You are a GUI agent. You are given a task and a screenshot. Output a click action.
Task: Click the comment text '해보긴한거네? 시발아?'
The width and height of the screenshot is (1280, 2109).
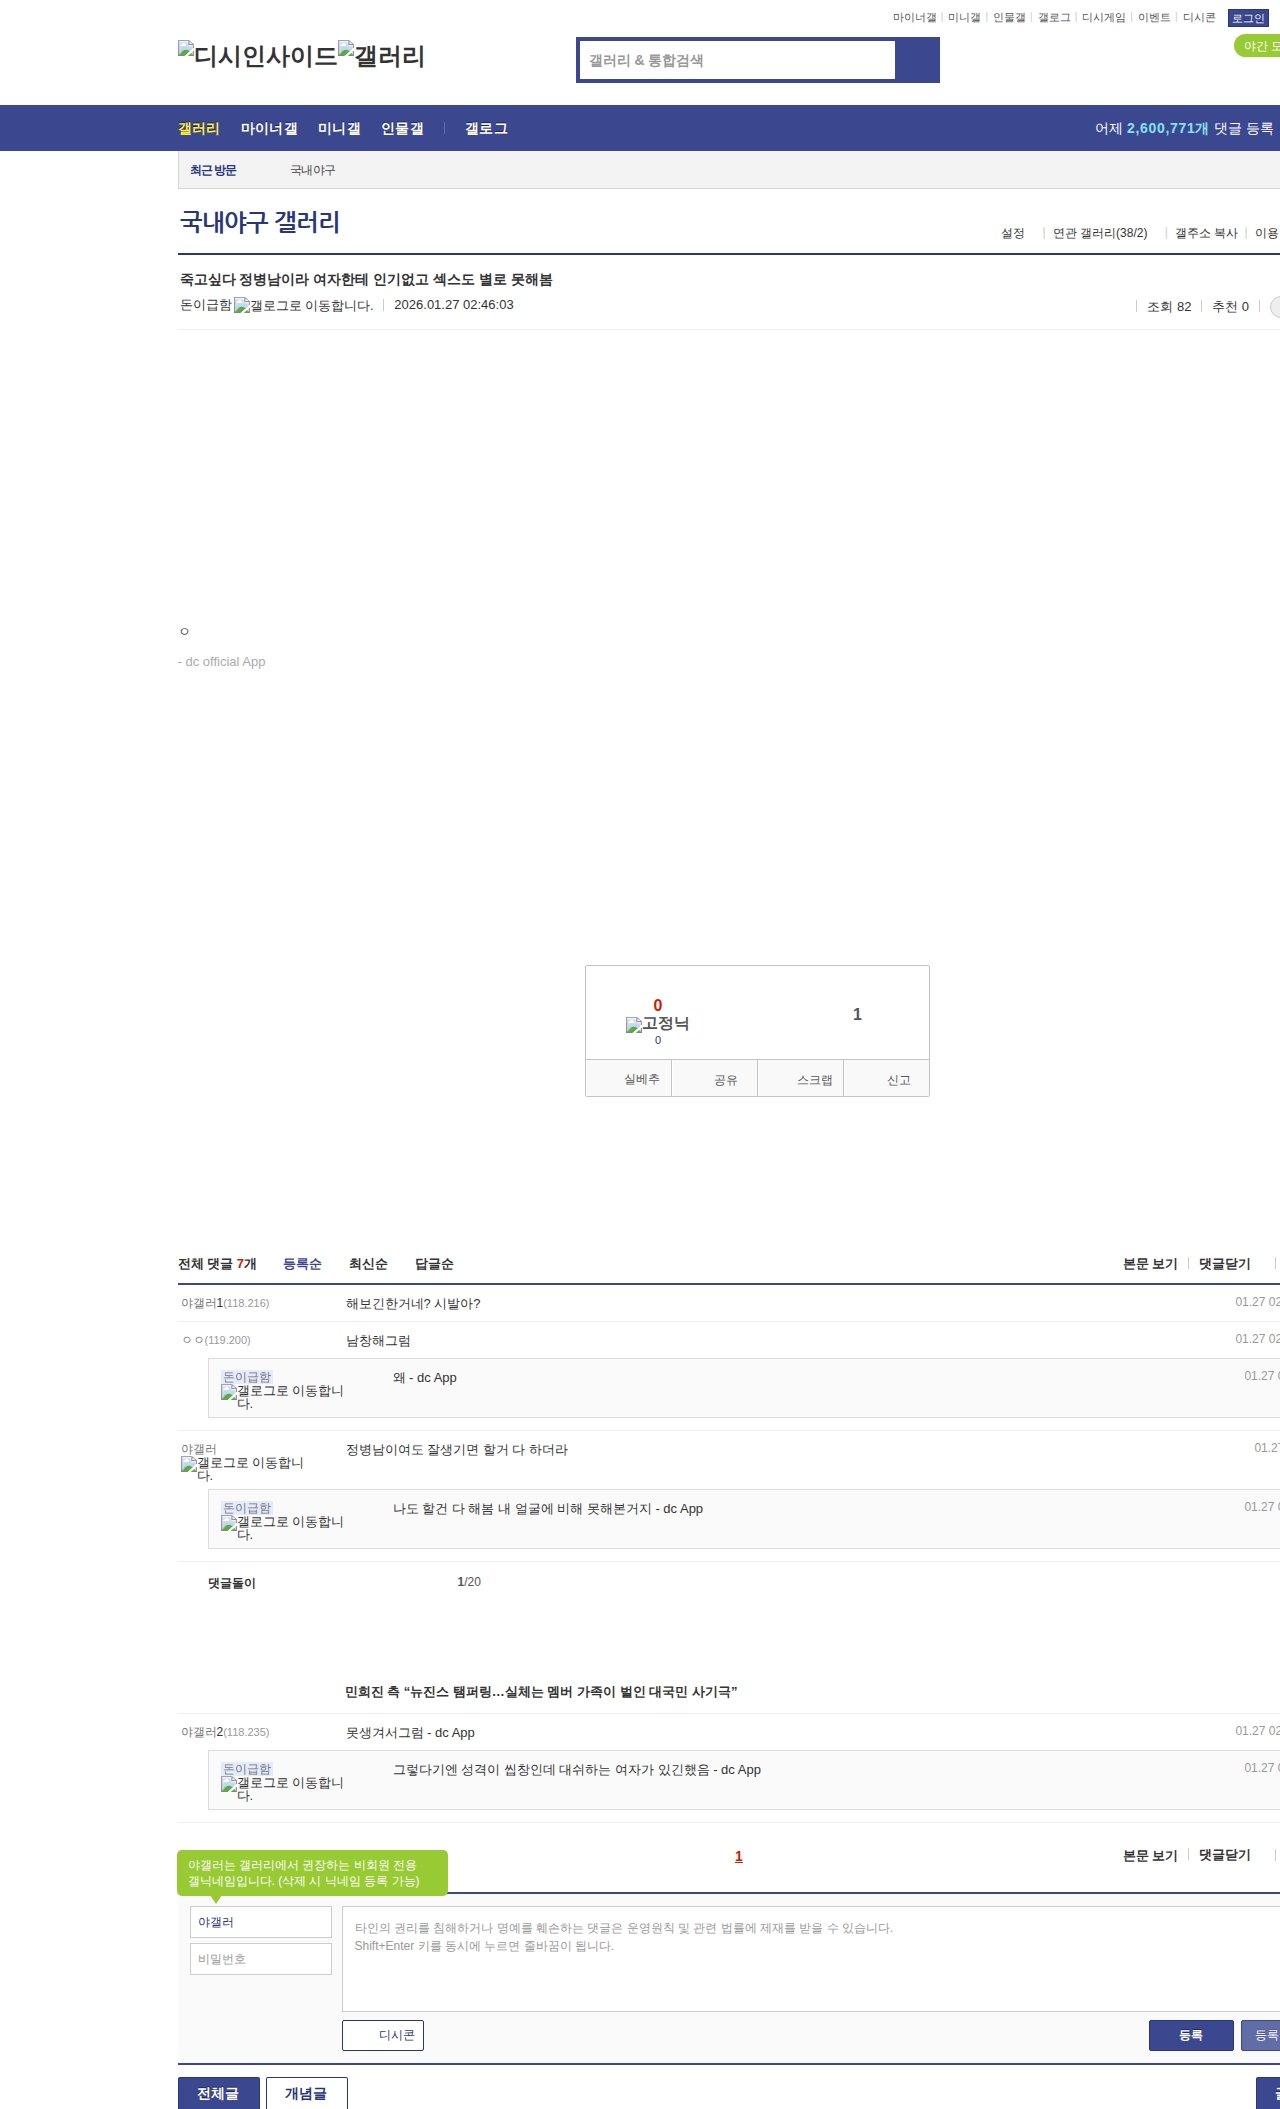(413, 1304)
